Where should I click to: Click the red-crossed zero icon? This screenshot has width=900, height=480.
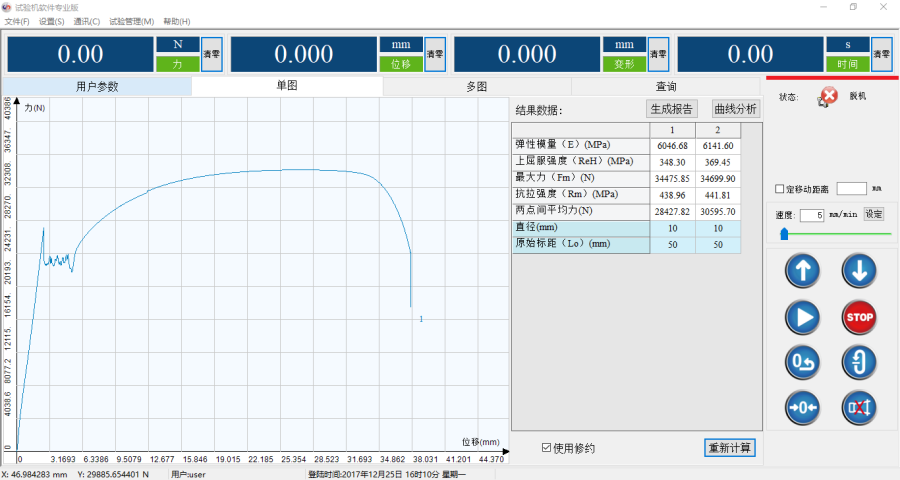tap(859, 406)
